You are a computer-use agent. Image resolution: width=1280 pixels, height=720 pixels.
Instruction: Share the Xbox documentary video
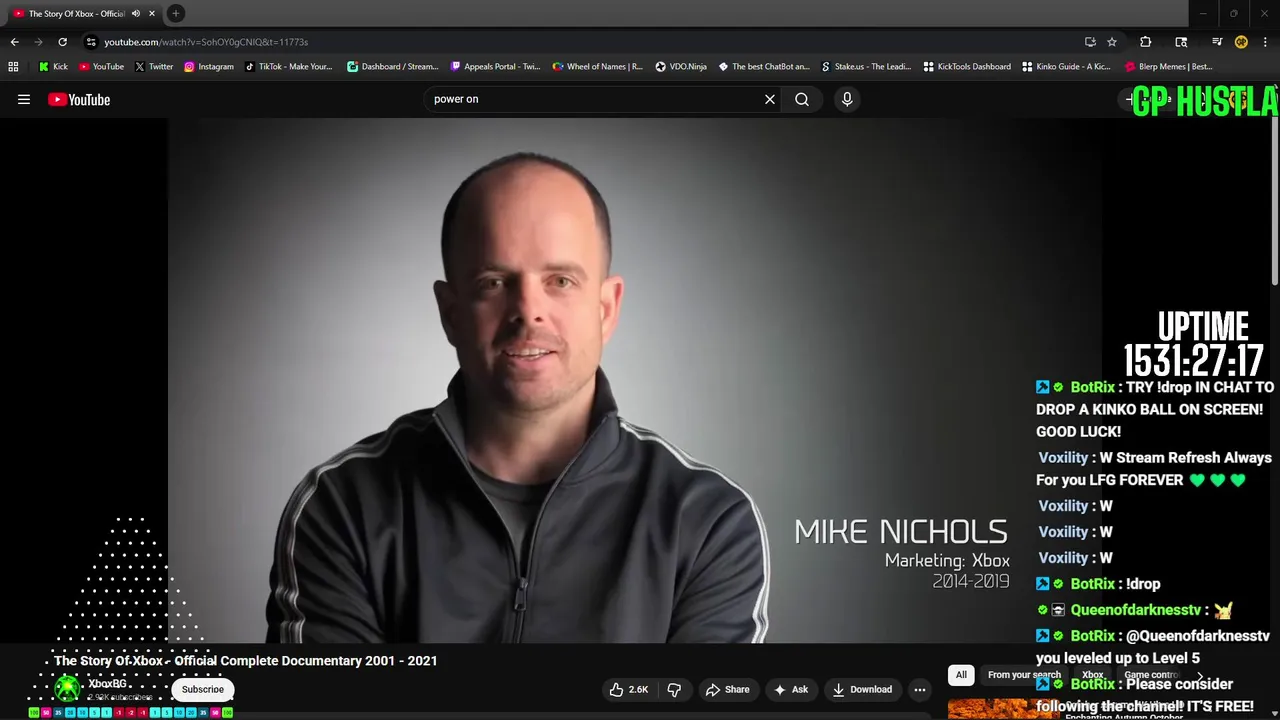pos(727,689)
